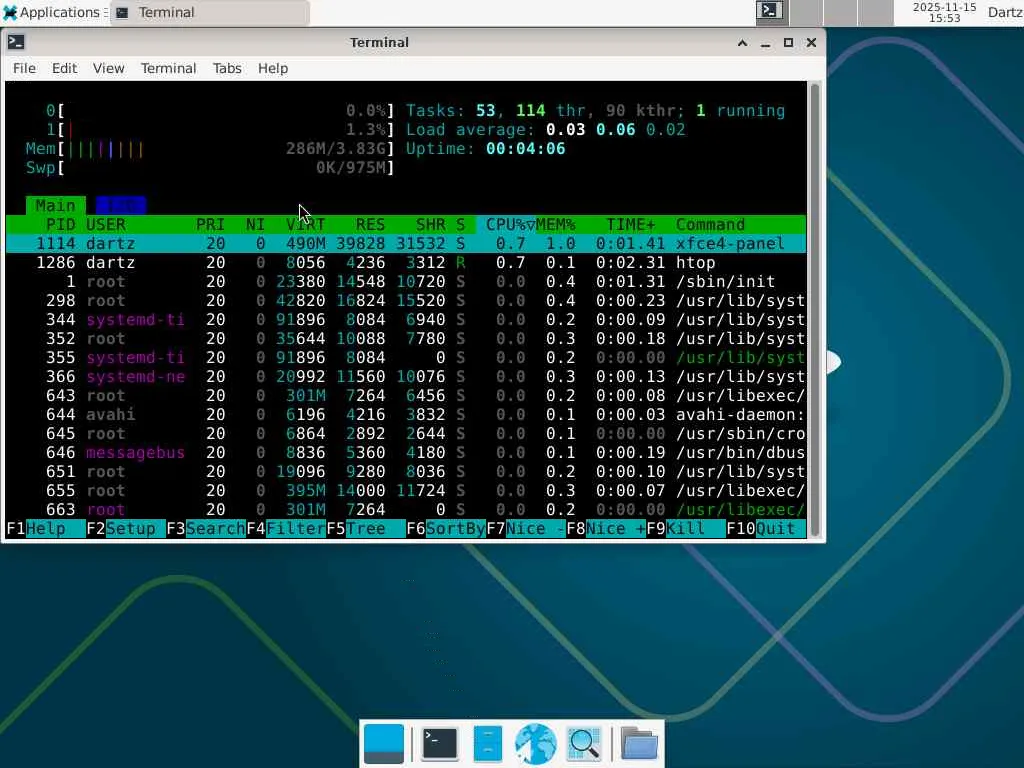Image resolution: width=1024 pixels, height=768 pixels.
Task: Select the first workspace with the terminal thumbnail
Action: pos(772,12)
